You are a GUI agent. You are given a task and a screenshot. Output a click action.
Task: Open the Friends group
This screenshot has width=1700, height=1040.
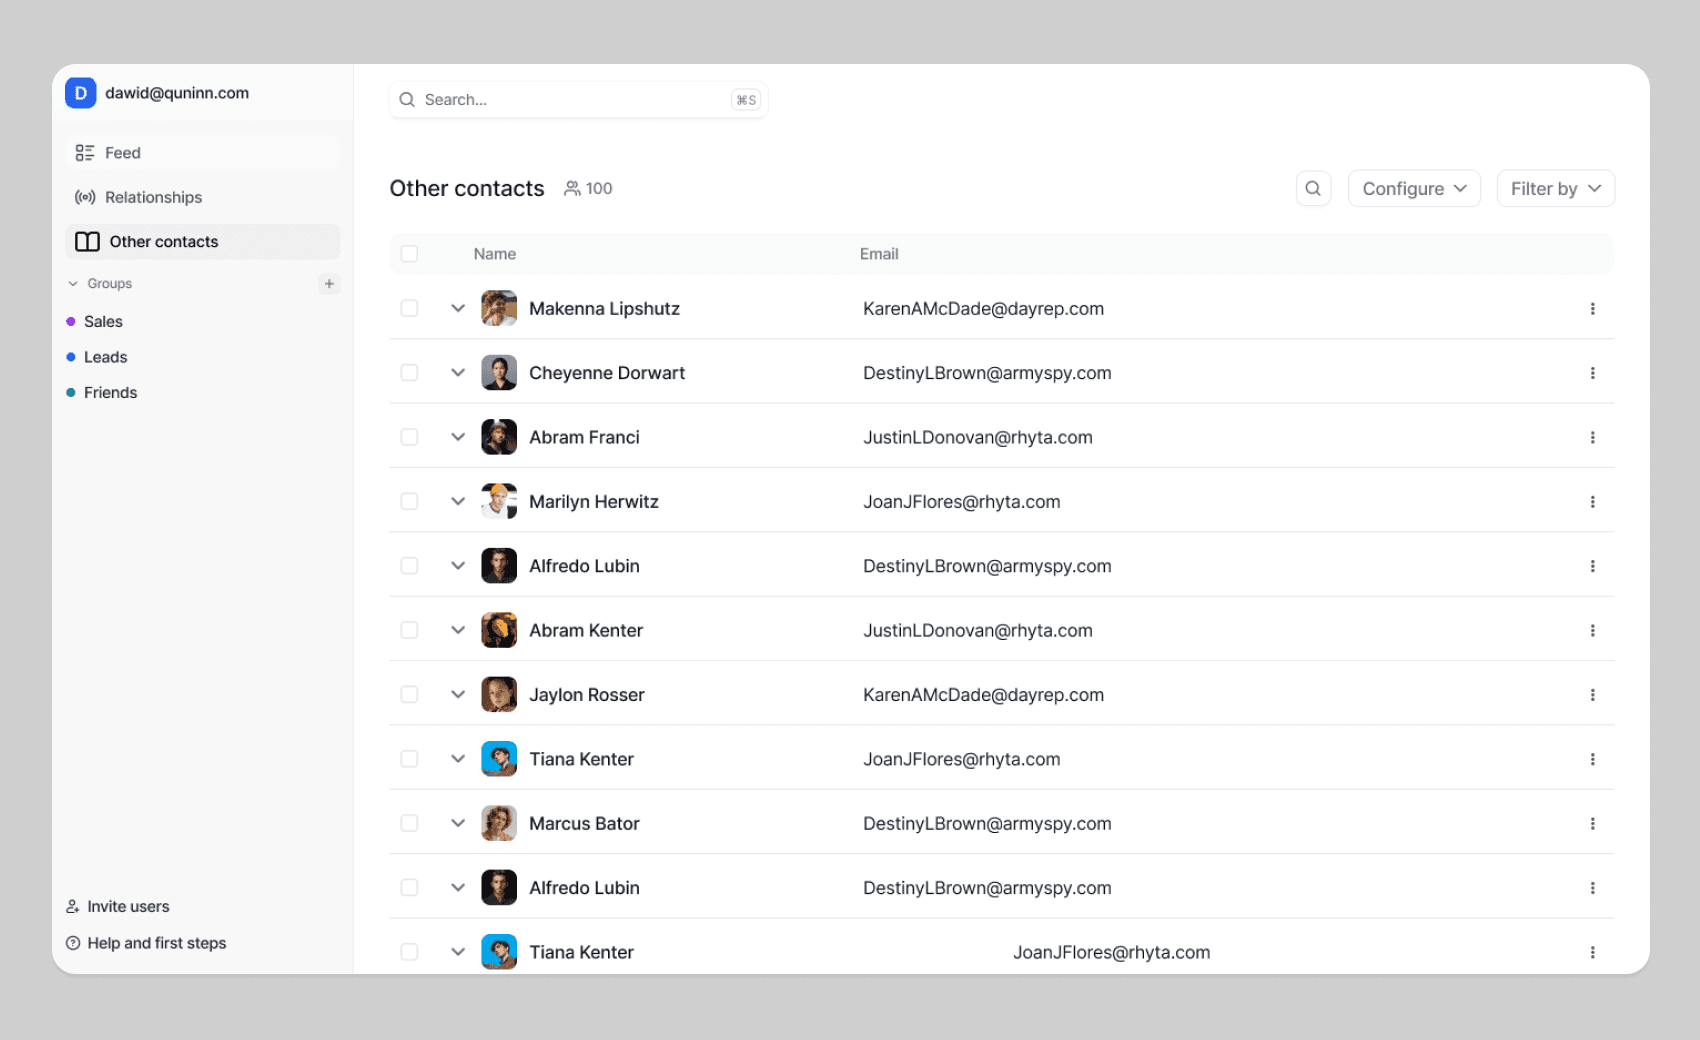[x=110, y=393]
